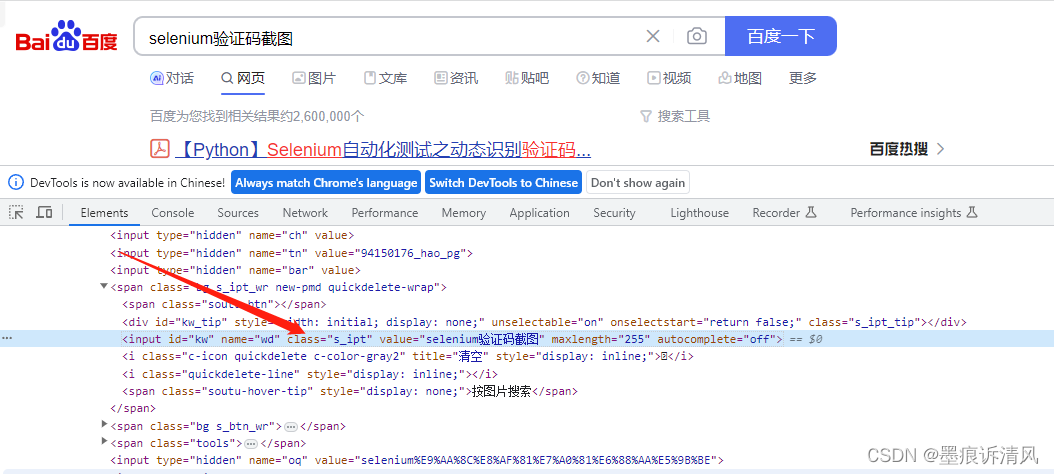
Task: Open the selected row's three-dot actions
Action: [x=7, y=339]
